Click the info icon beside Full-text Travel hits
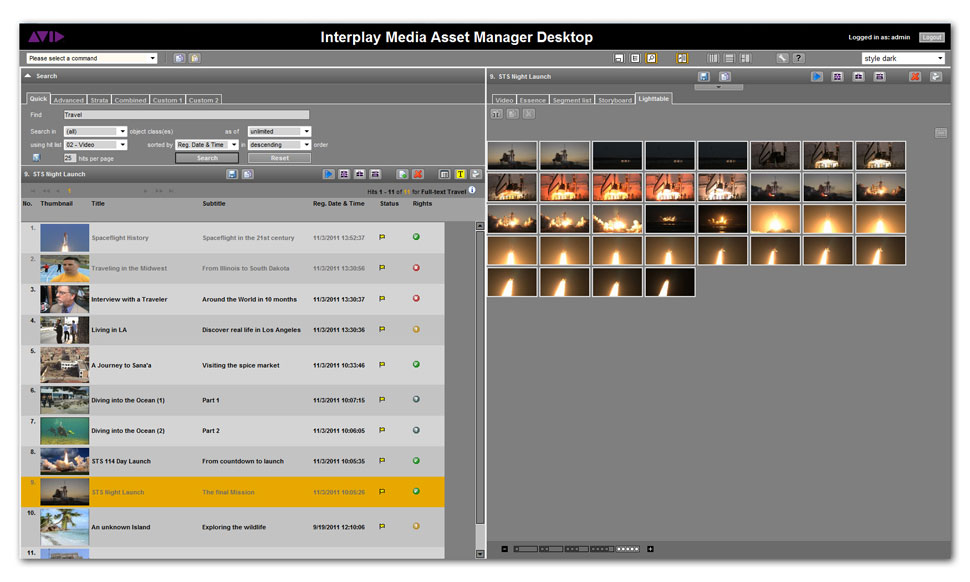This screenshot has height=582, width=970. pyautogui.click(x=472, y=190)
